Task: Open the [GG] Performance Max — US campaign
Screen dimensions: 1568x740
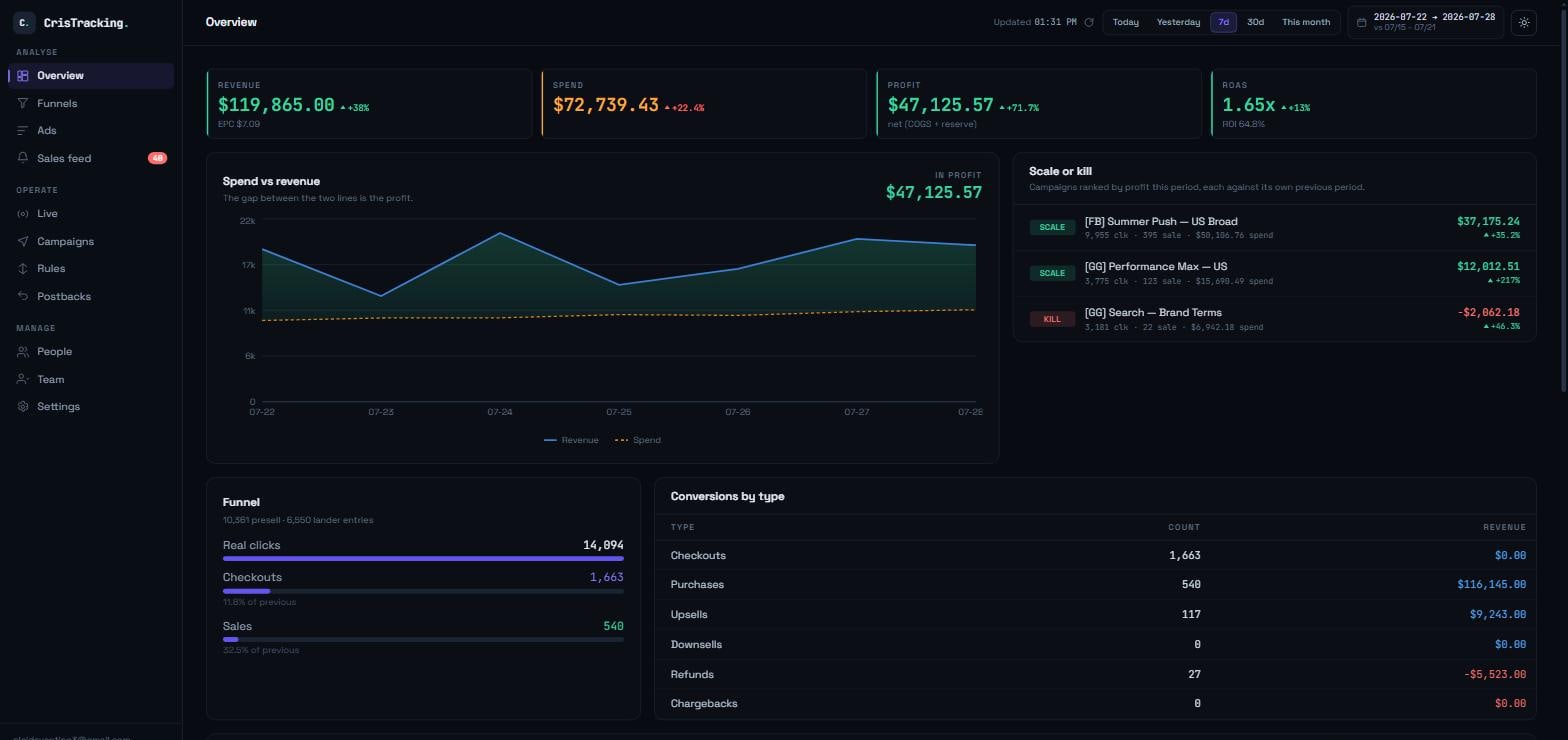Action: tap(1274, 273)
